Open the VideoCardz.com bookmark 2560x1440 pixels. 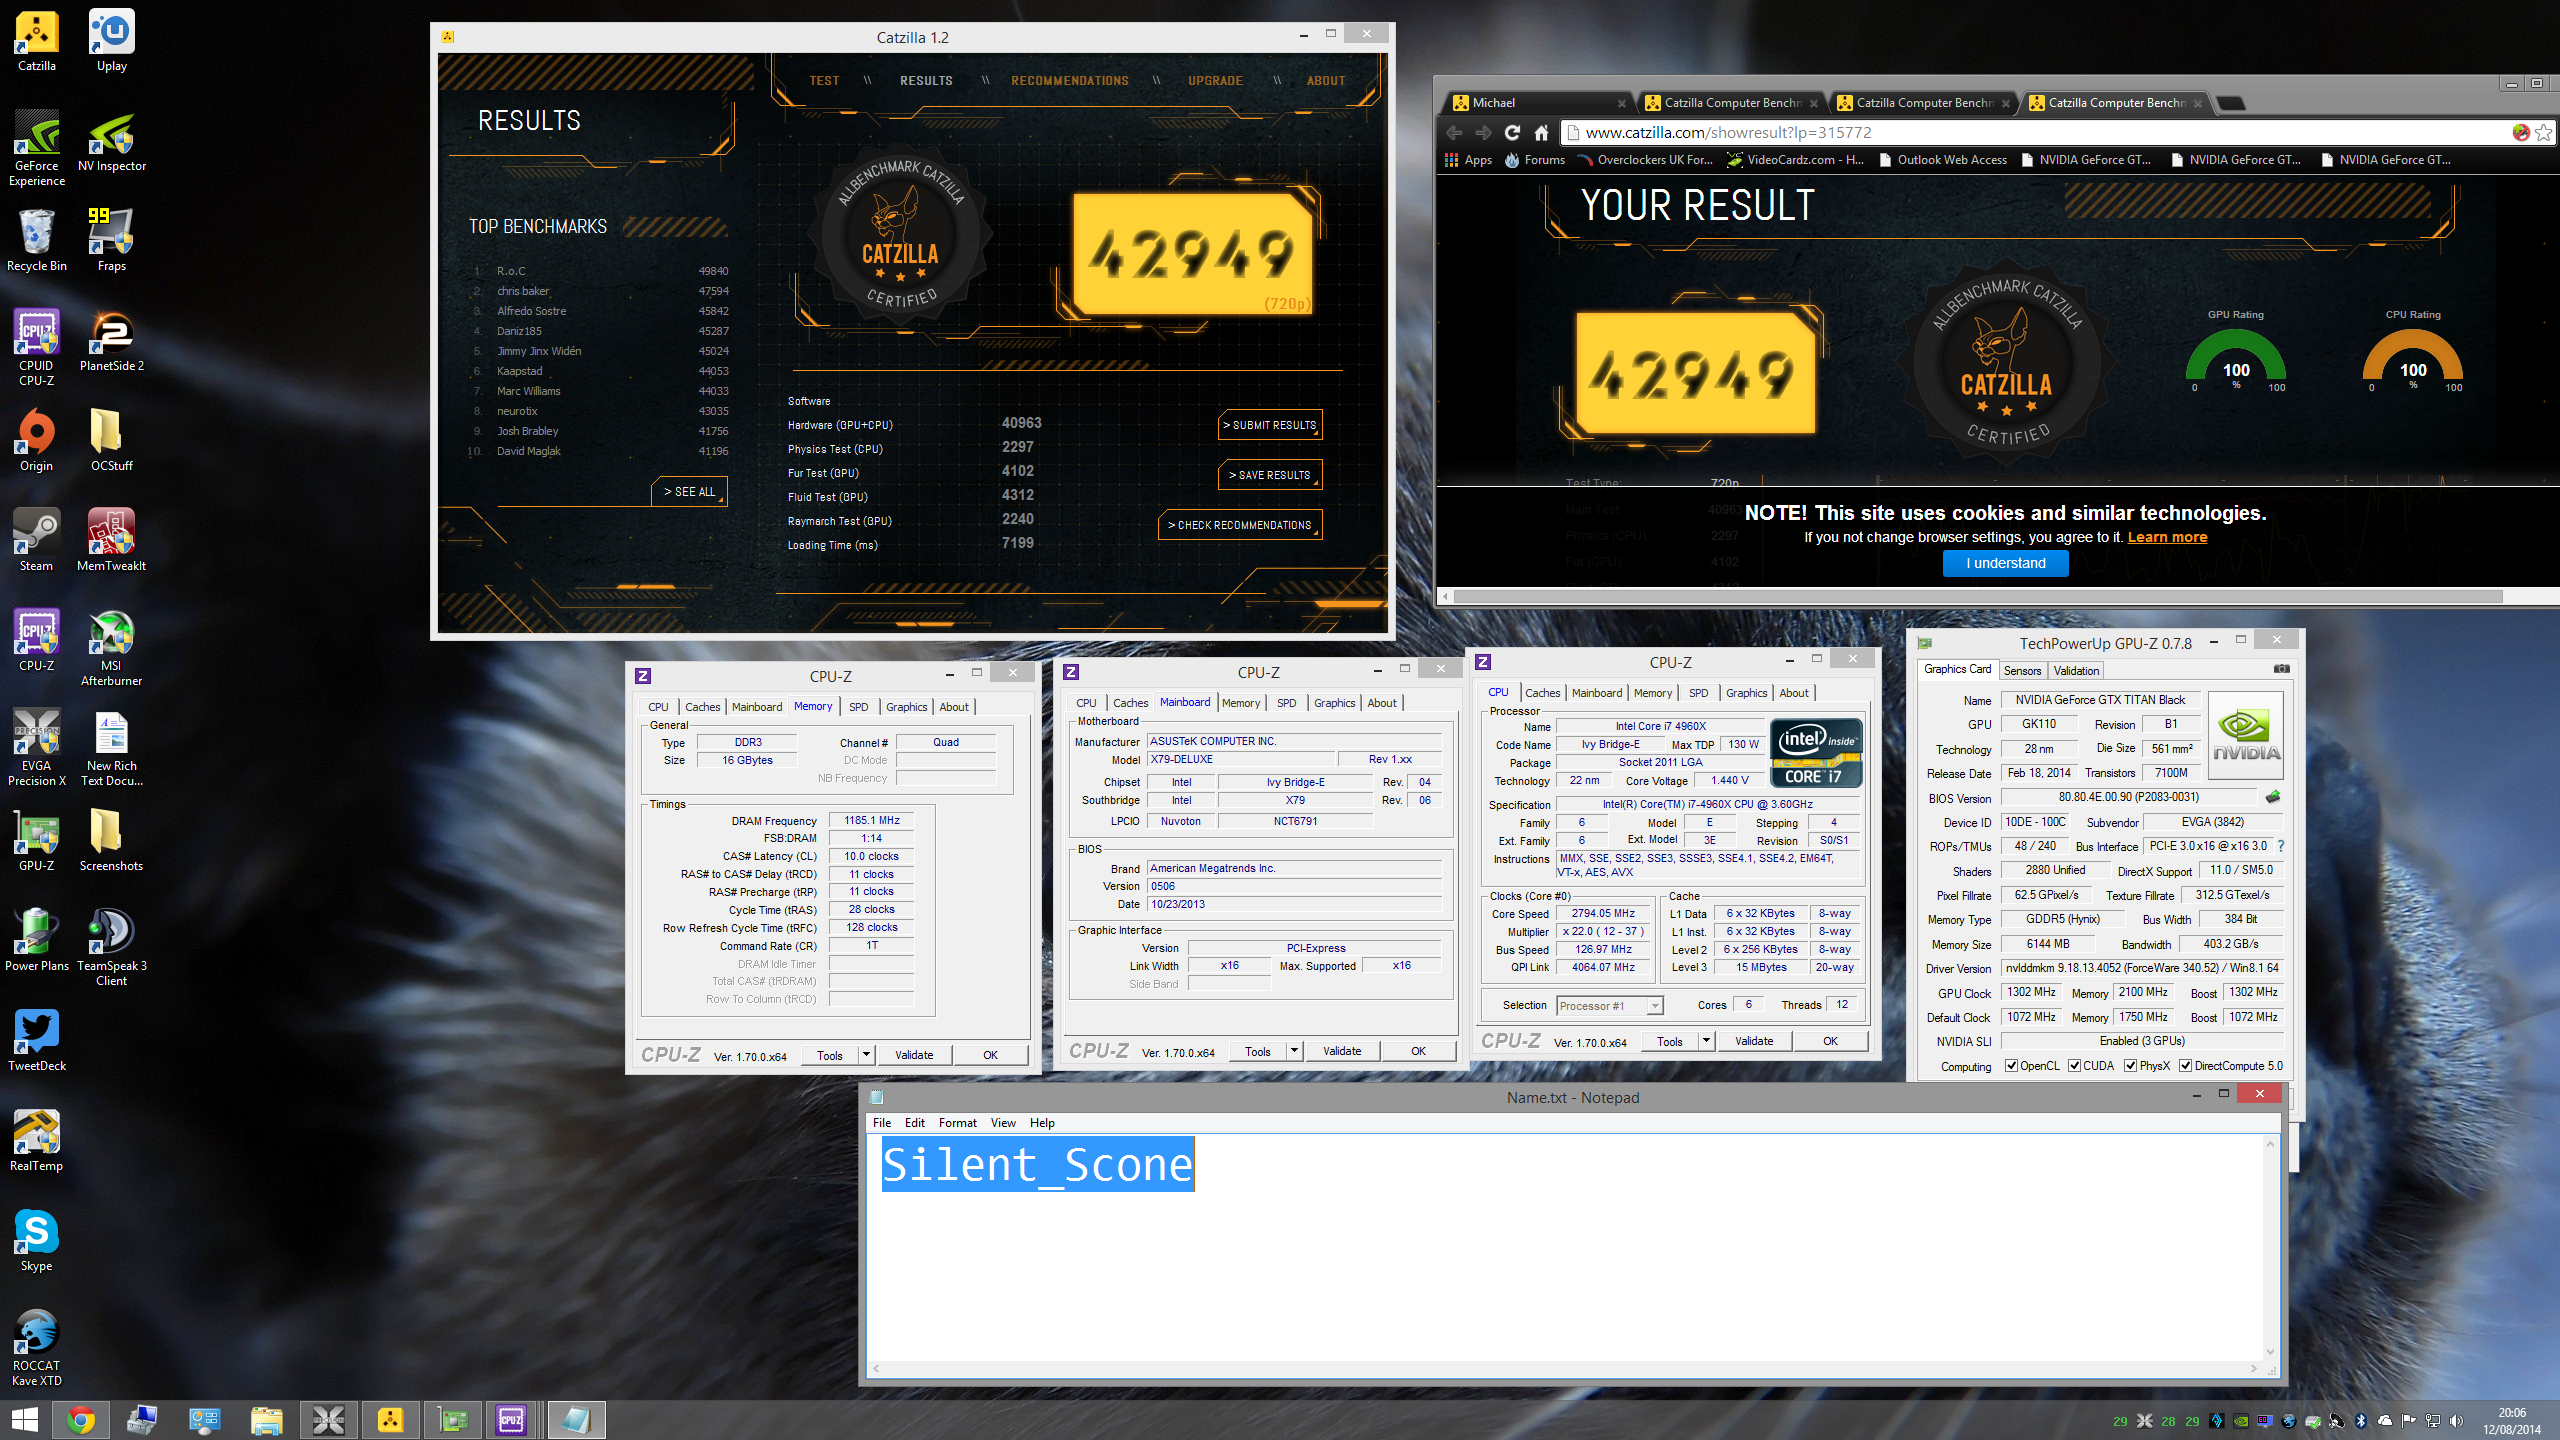1795,160
